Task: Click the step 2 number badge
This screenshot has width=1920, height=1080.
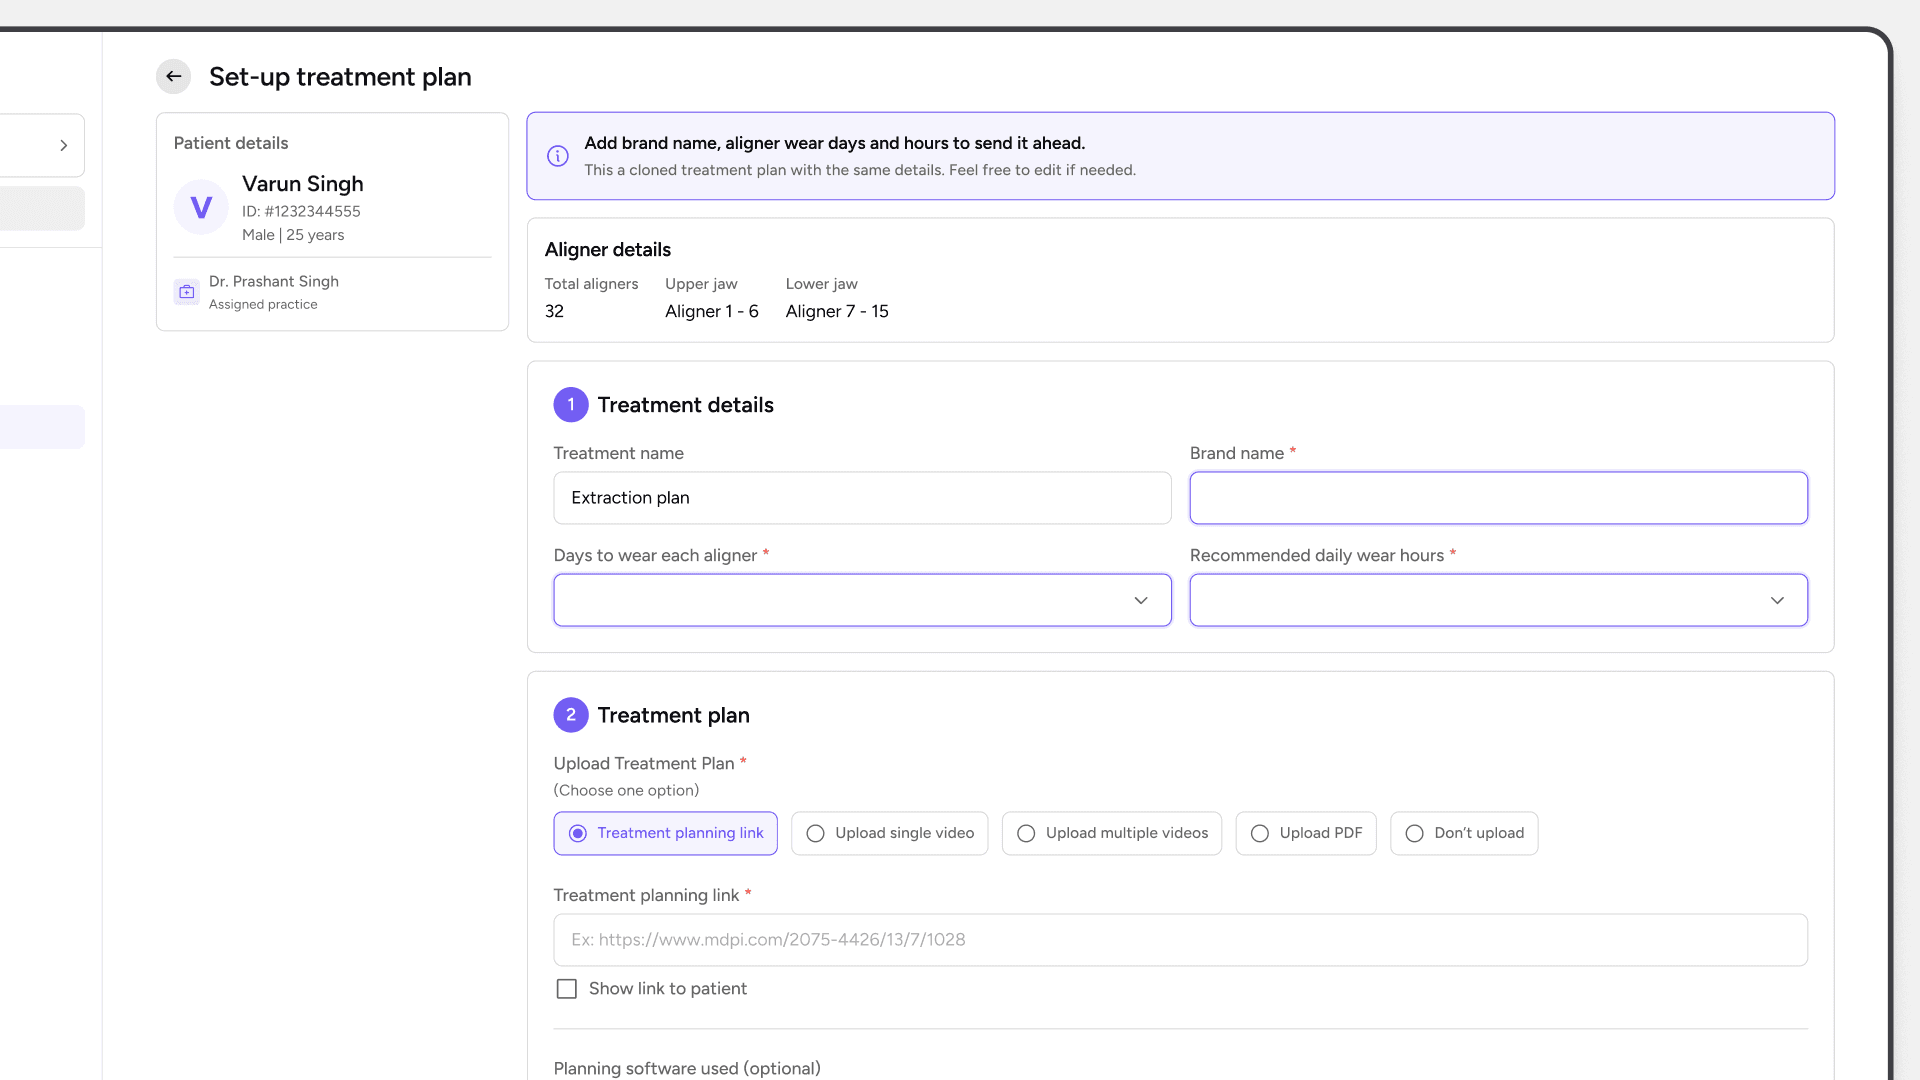Action: [x=571, y=715]
